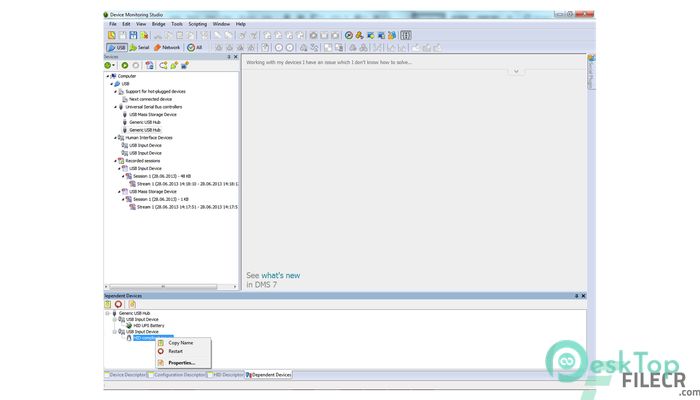
Task: Close the Devices panel
Action: pos(236,57)
